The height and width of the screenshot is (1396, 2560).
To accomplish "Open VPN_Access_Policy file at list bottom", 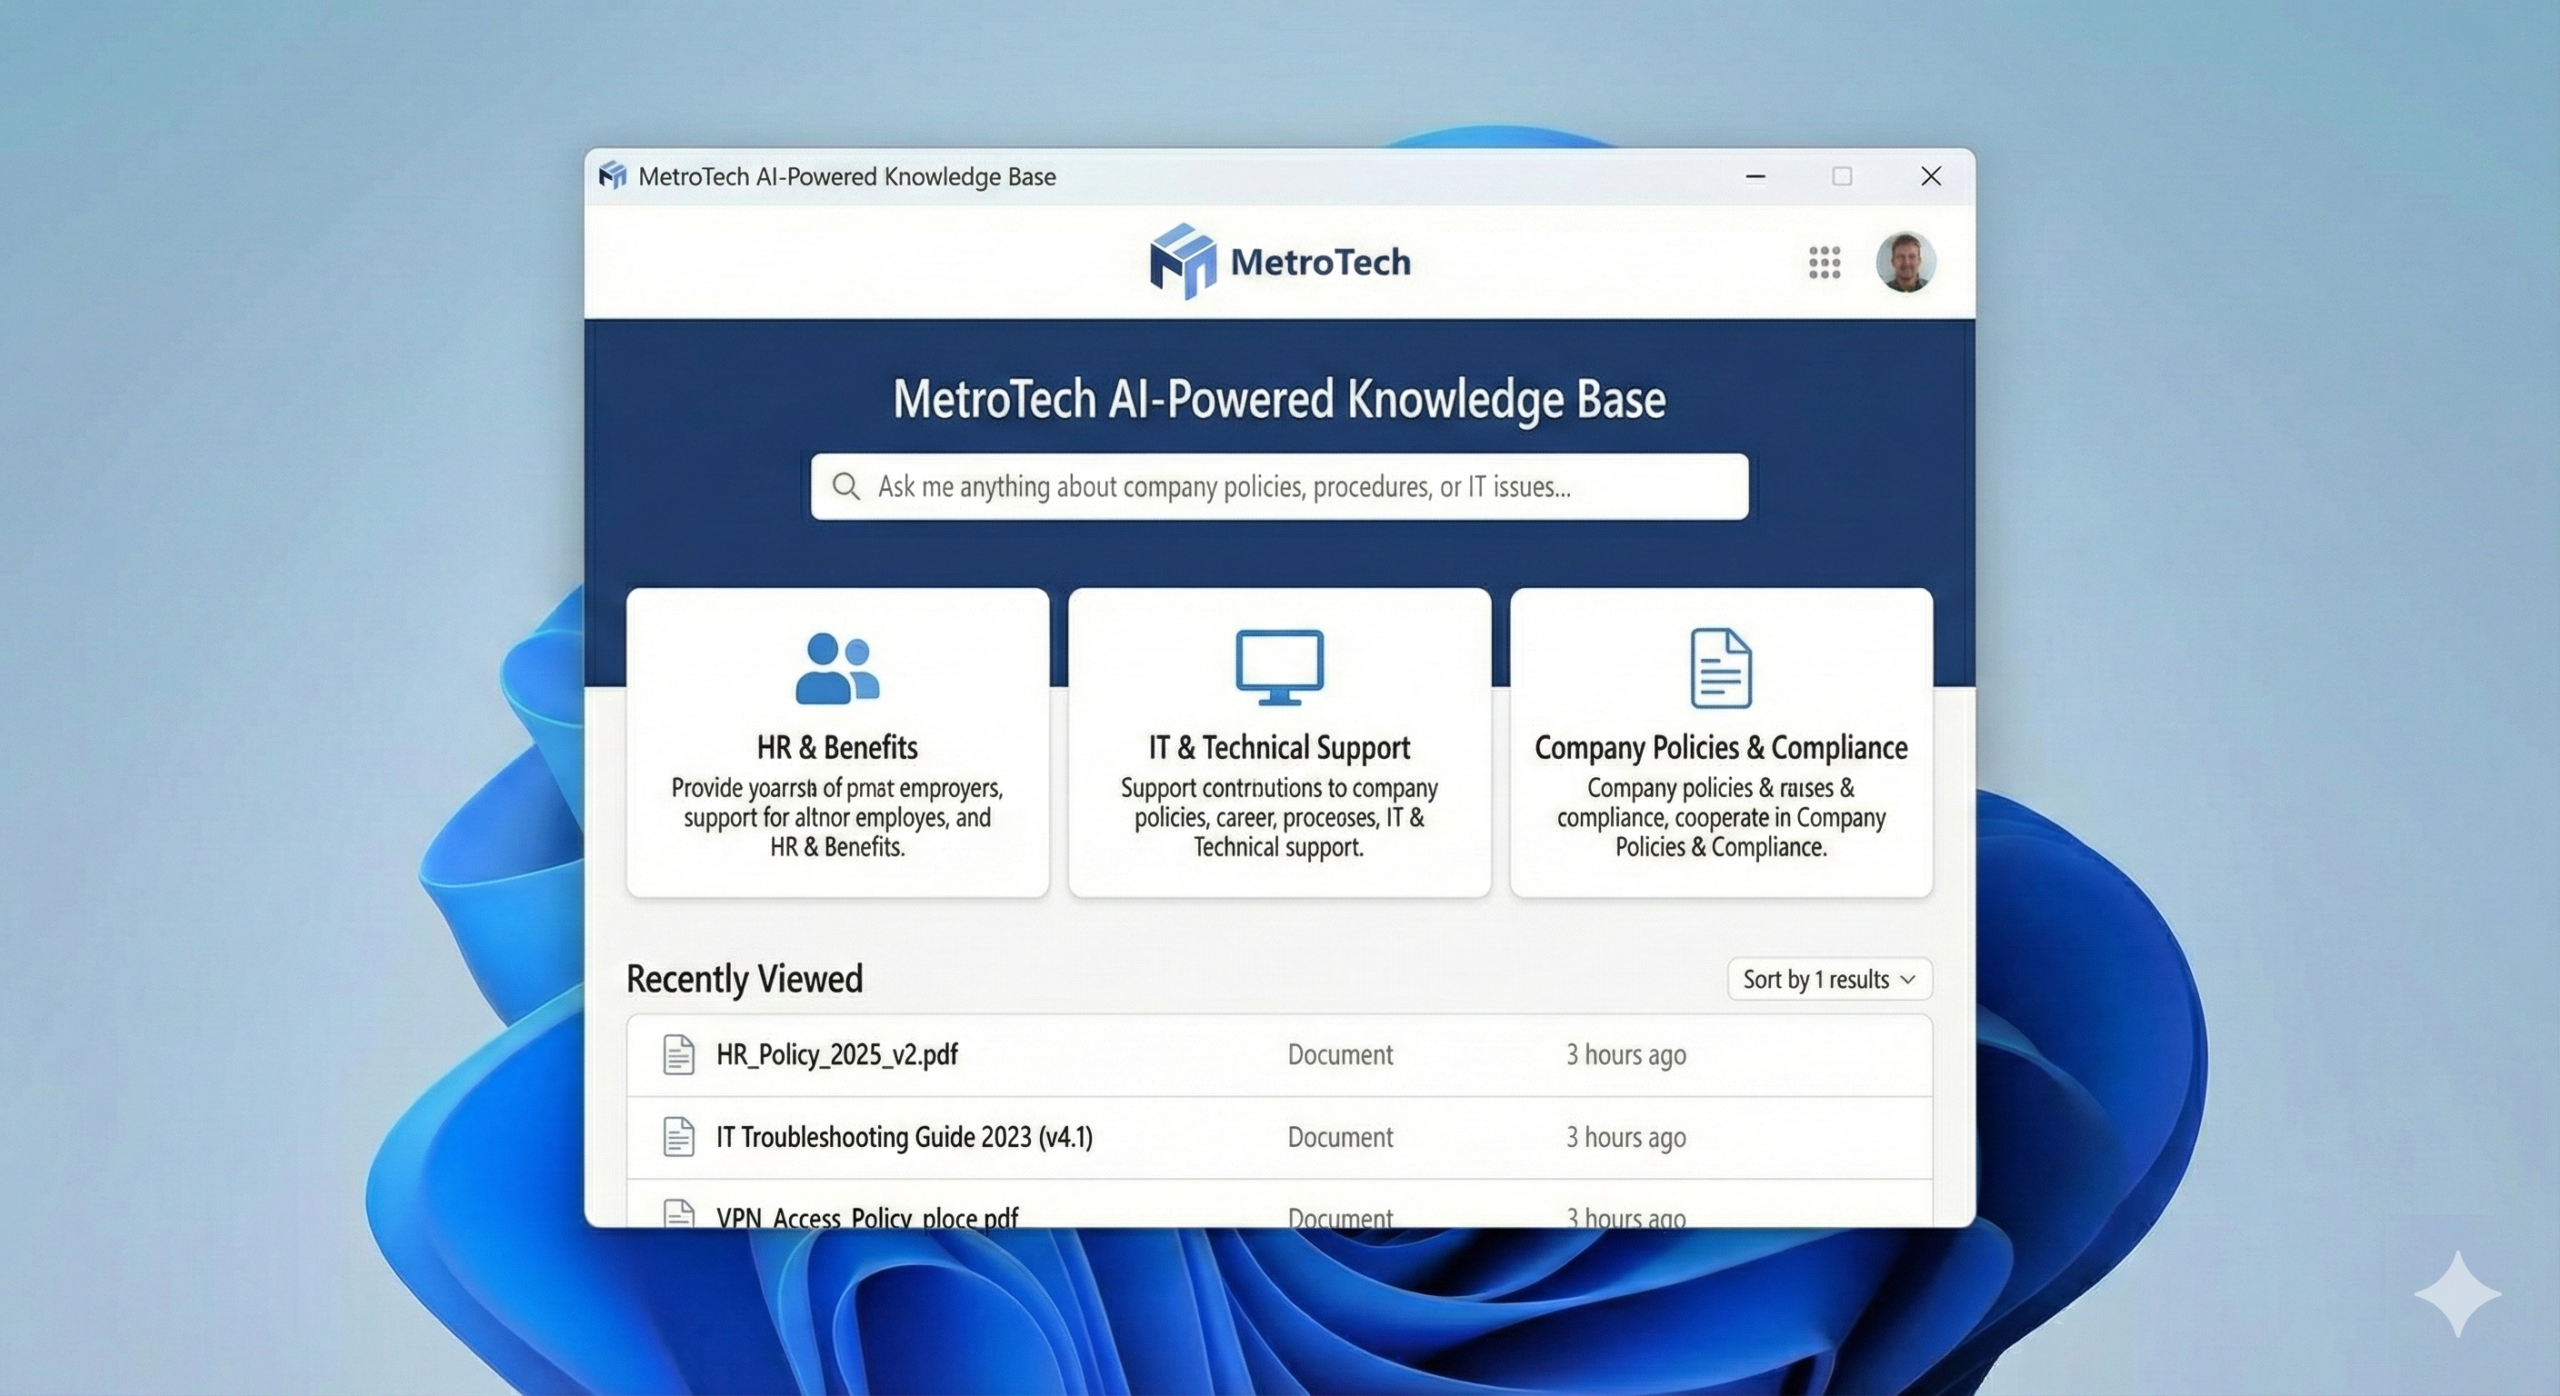I will tap(867, 1216).
